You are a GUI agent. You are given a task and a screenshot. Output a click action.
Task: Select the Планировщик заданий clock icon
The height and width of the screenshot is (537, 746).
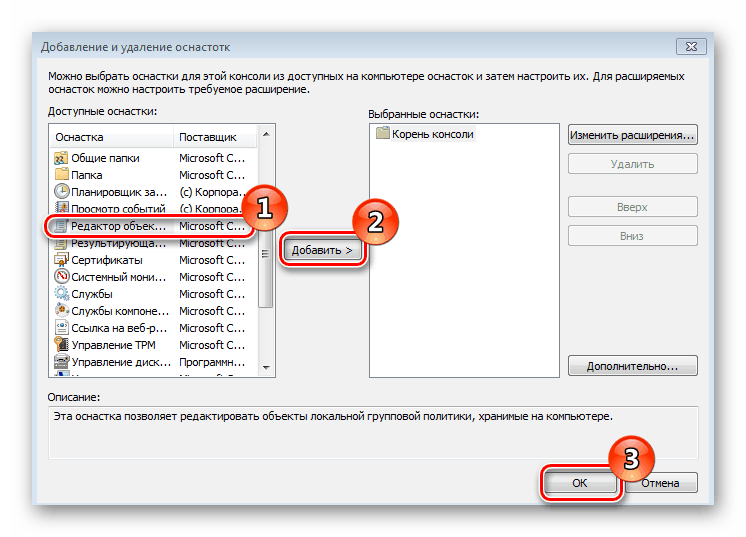tap(61, 192)
